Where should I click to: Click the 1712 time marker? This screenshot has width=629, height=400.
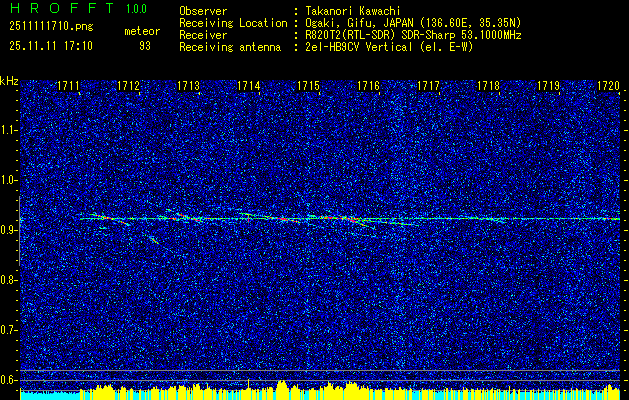point(128,86)
